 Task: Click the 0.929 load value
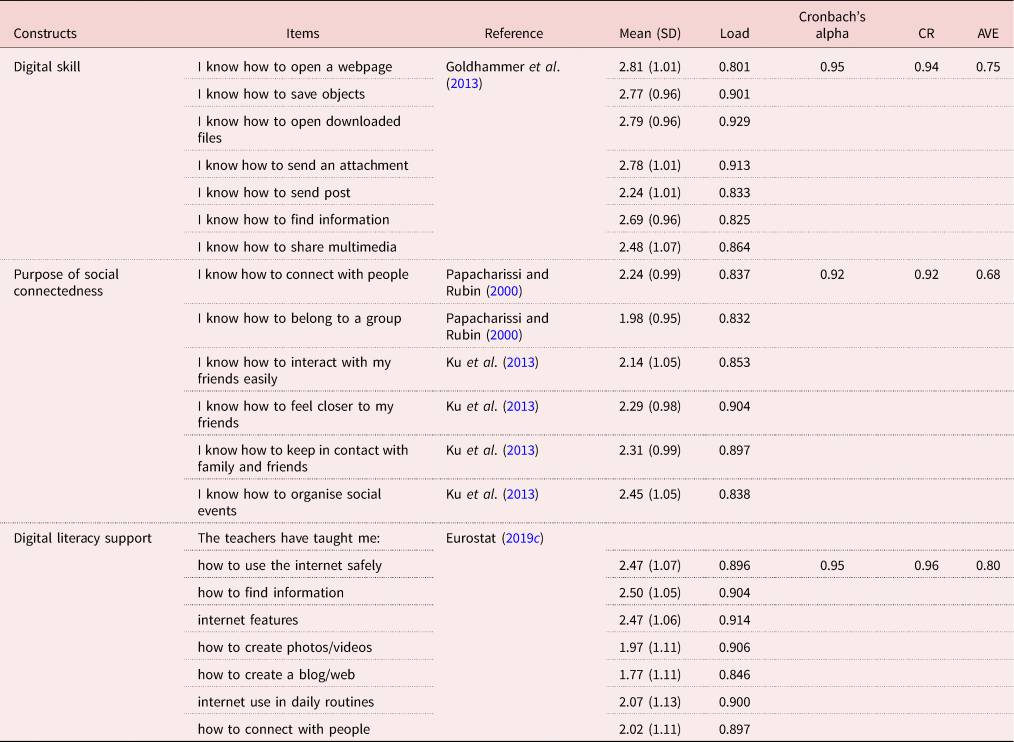734,121
